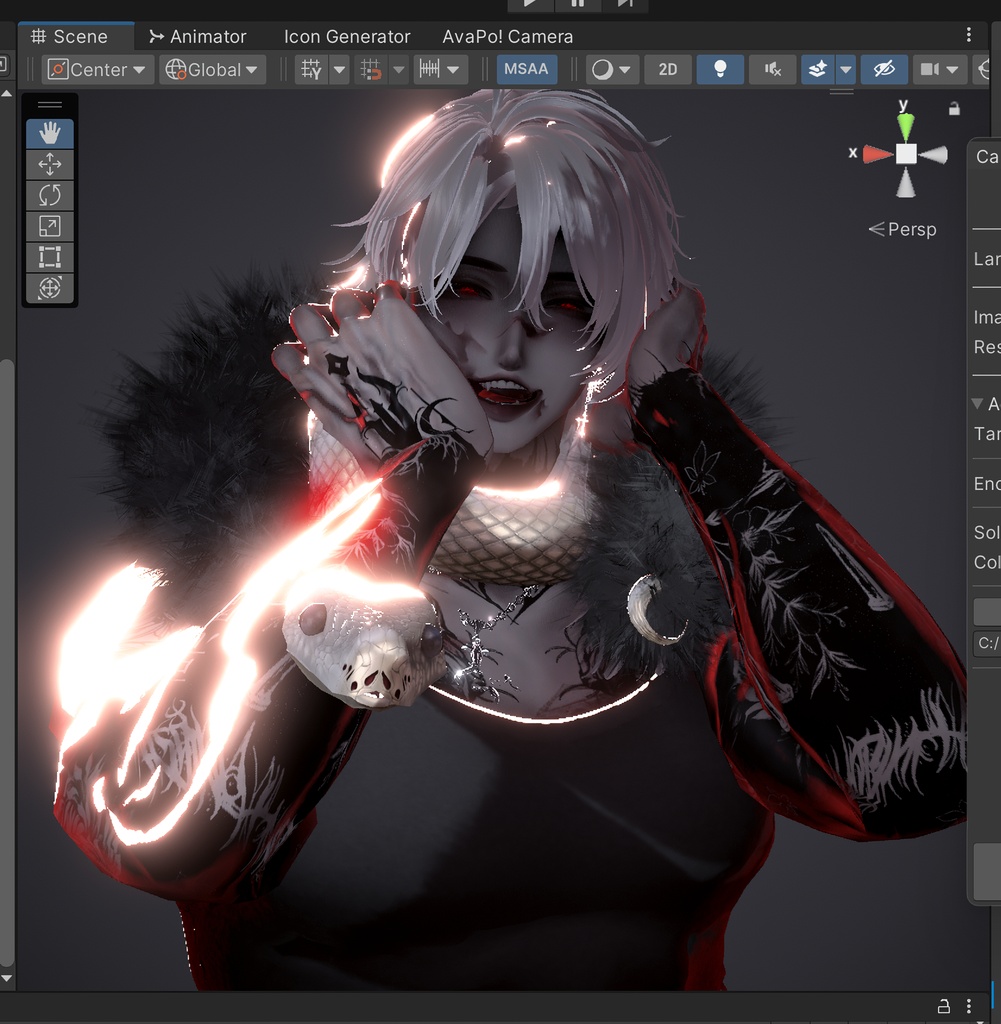Select the Rotate tool
The height and width of the screenshot is (1024, 1001).
click(x=50, y=195)
